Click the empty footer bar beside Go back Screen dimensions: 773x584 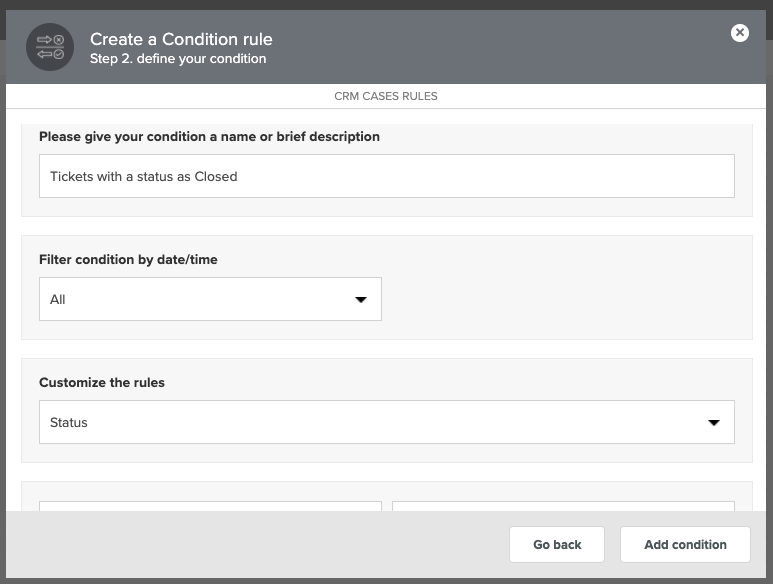(256, 545)
